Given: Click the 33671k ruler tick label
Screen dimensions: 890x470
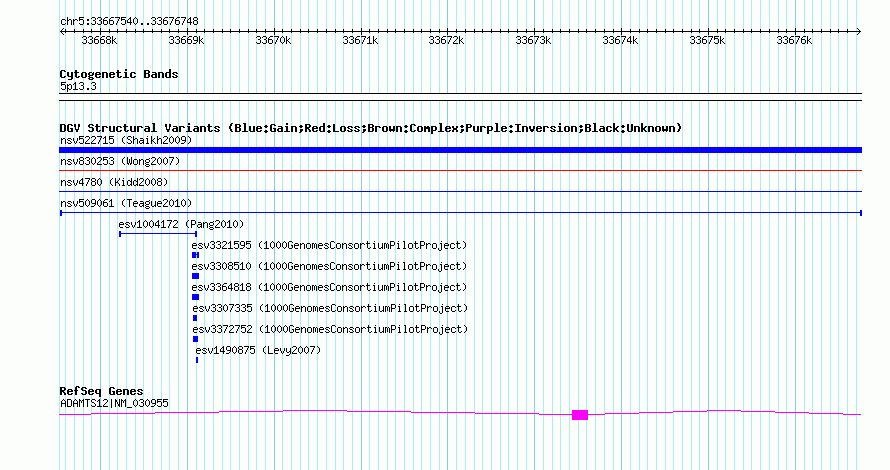Looking at the screenshot, I should coord(360,40).
